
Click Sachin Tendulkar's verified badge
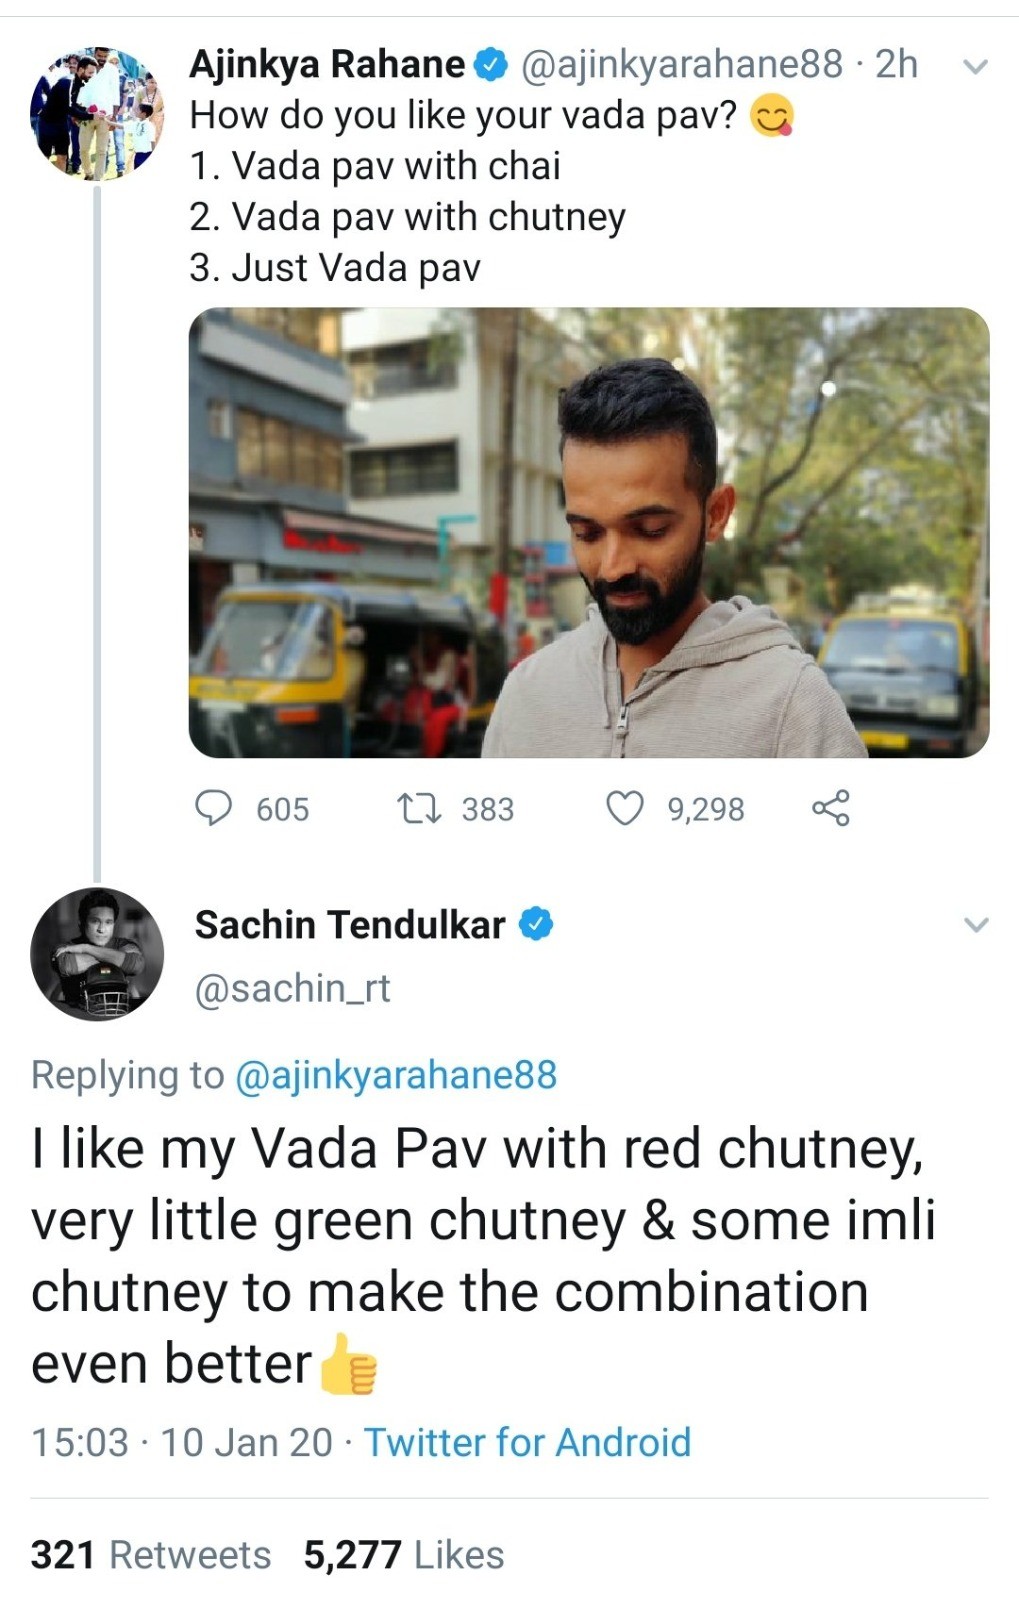click(536, 925)
